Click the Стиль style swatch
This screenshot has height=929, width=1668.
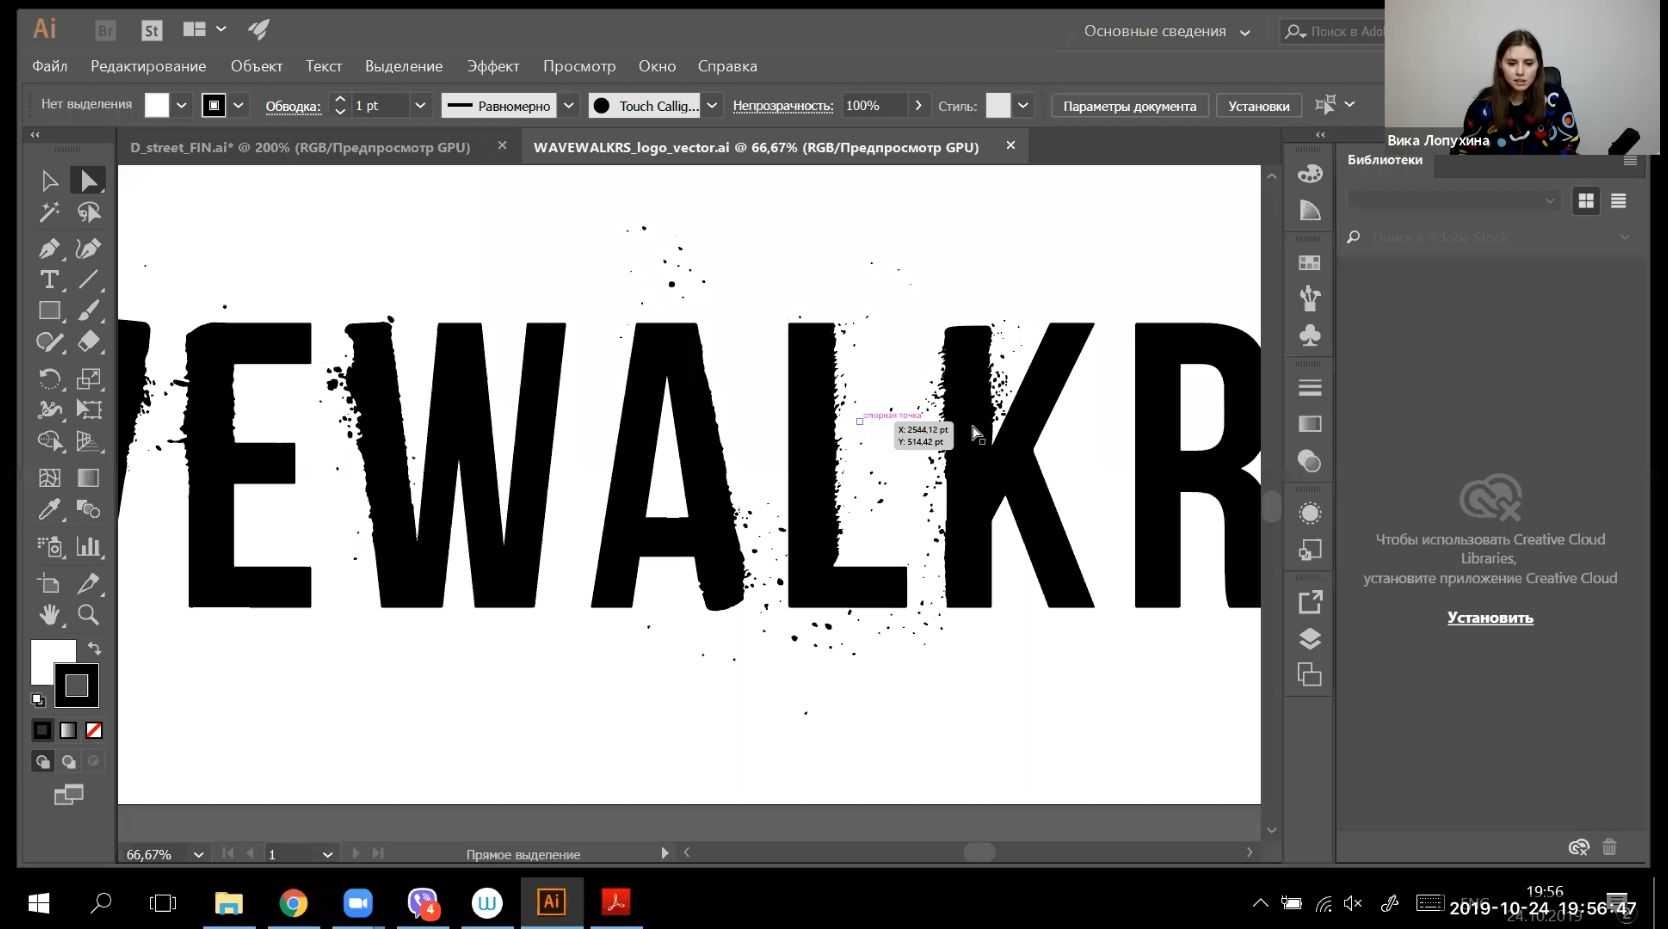(998, 105)
